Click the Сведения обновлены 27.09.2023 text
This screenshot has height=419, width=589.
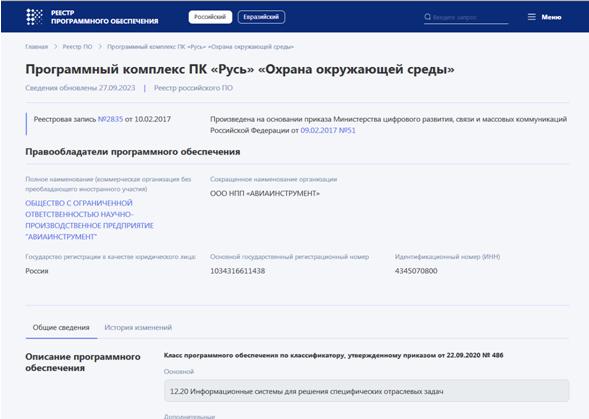[80, 88]
